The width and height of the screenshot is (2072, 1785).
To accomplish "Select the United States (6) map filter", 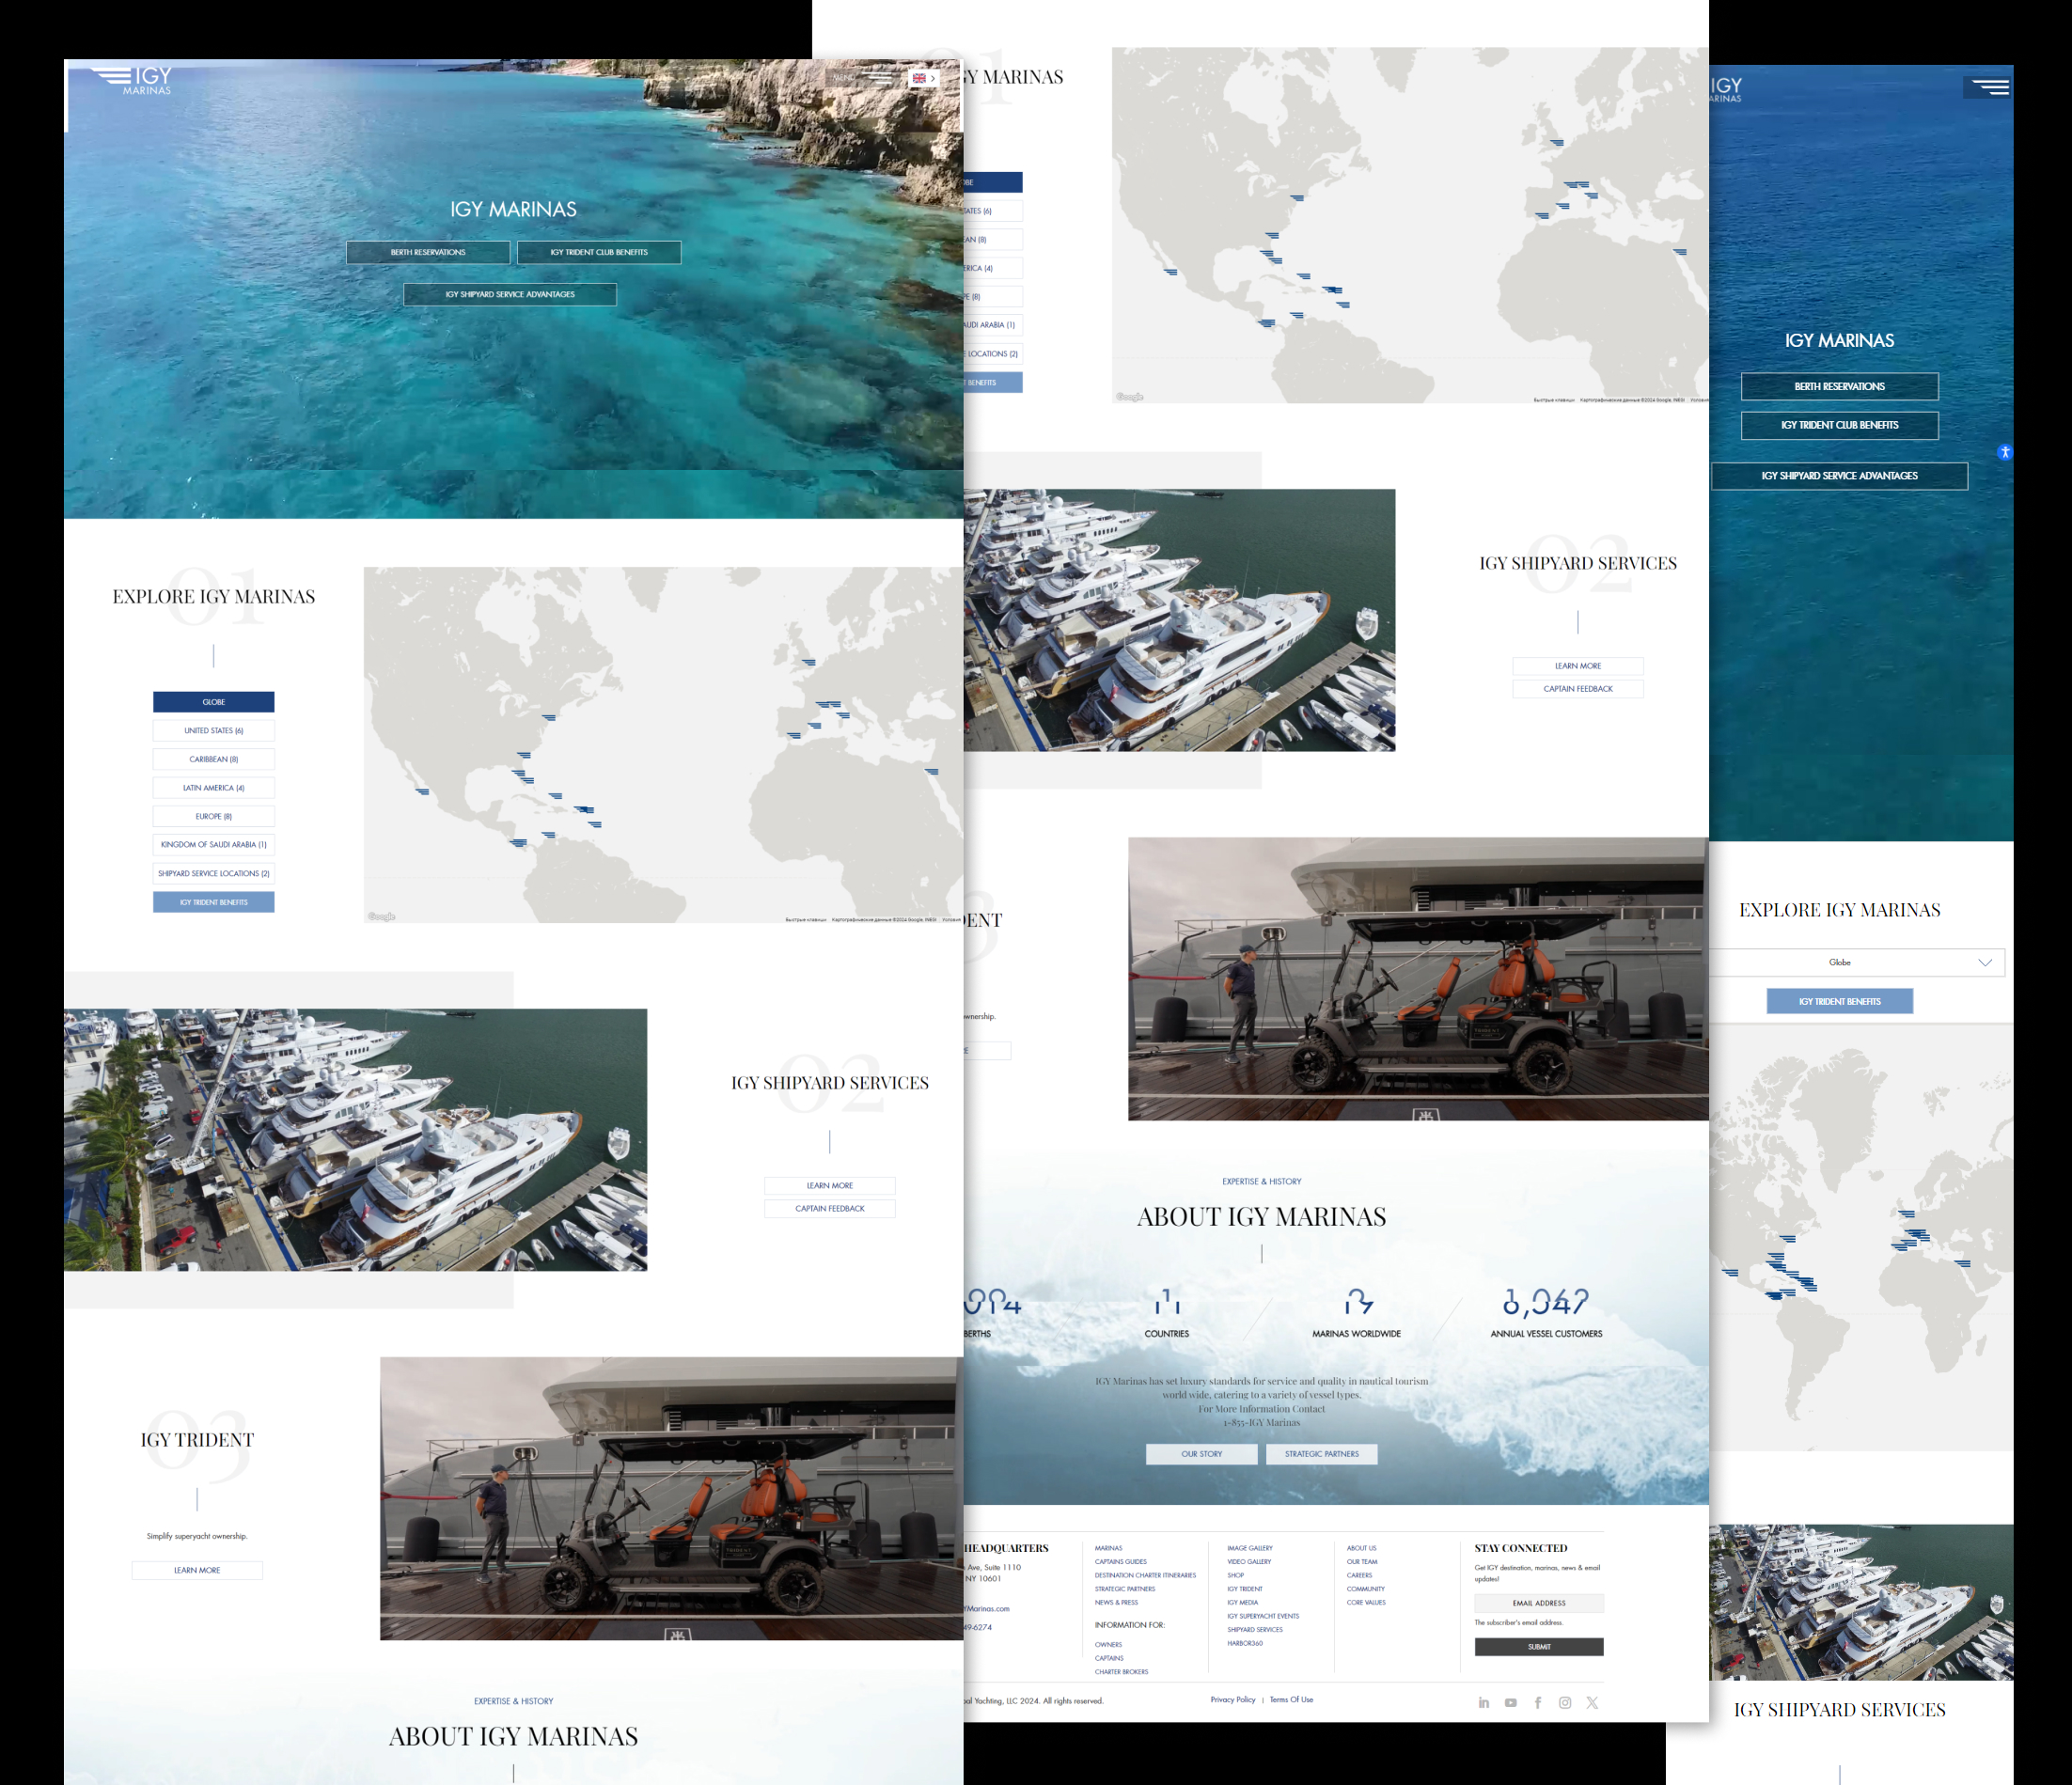I will (x=213, y=731).
